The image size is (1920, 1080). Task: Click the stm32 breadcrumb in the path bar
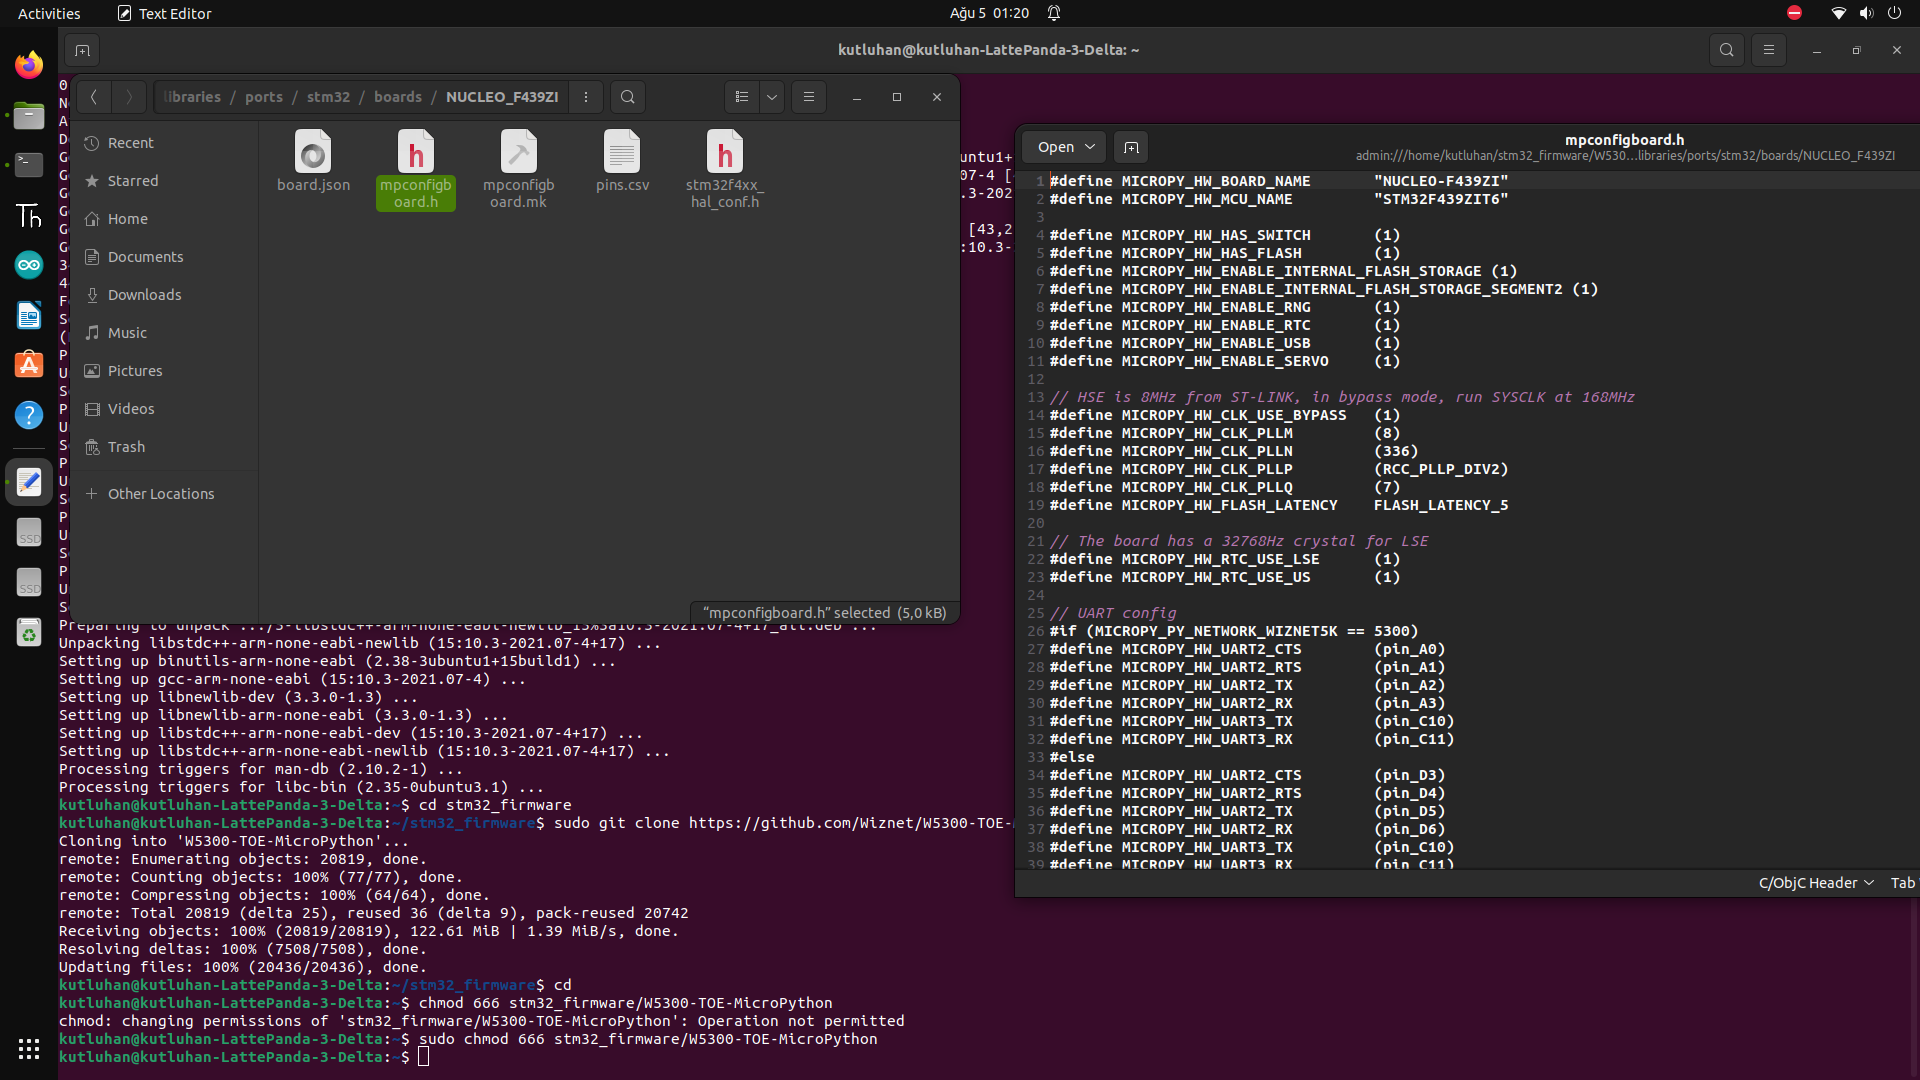pos(328,97)
